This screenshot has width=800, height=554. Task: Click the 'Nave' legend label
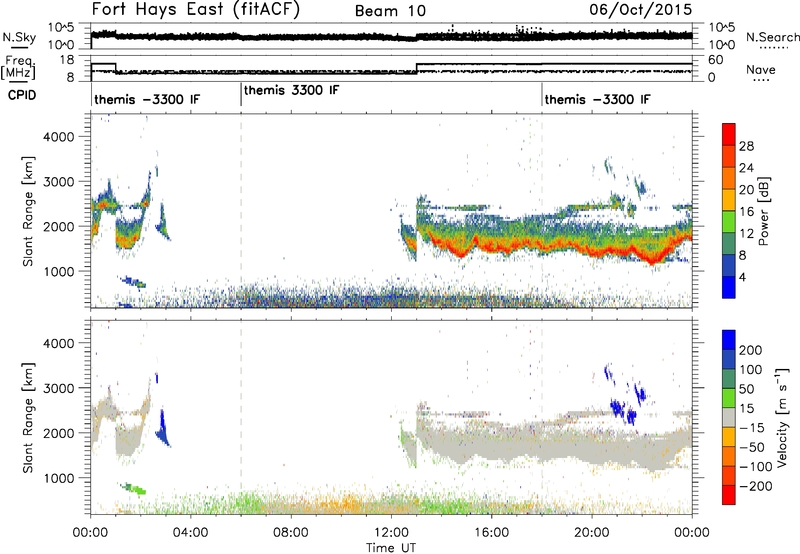pyautogui.click(x=761, y=69)
